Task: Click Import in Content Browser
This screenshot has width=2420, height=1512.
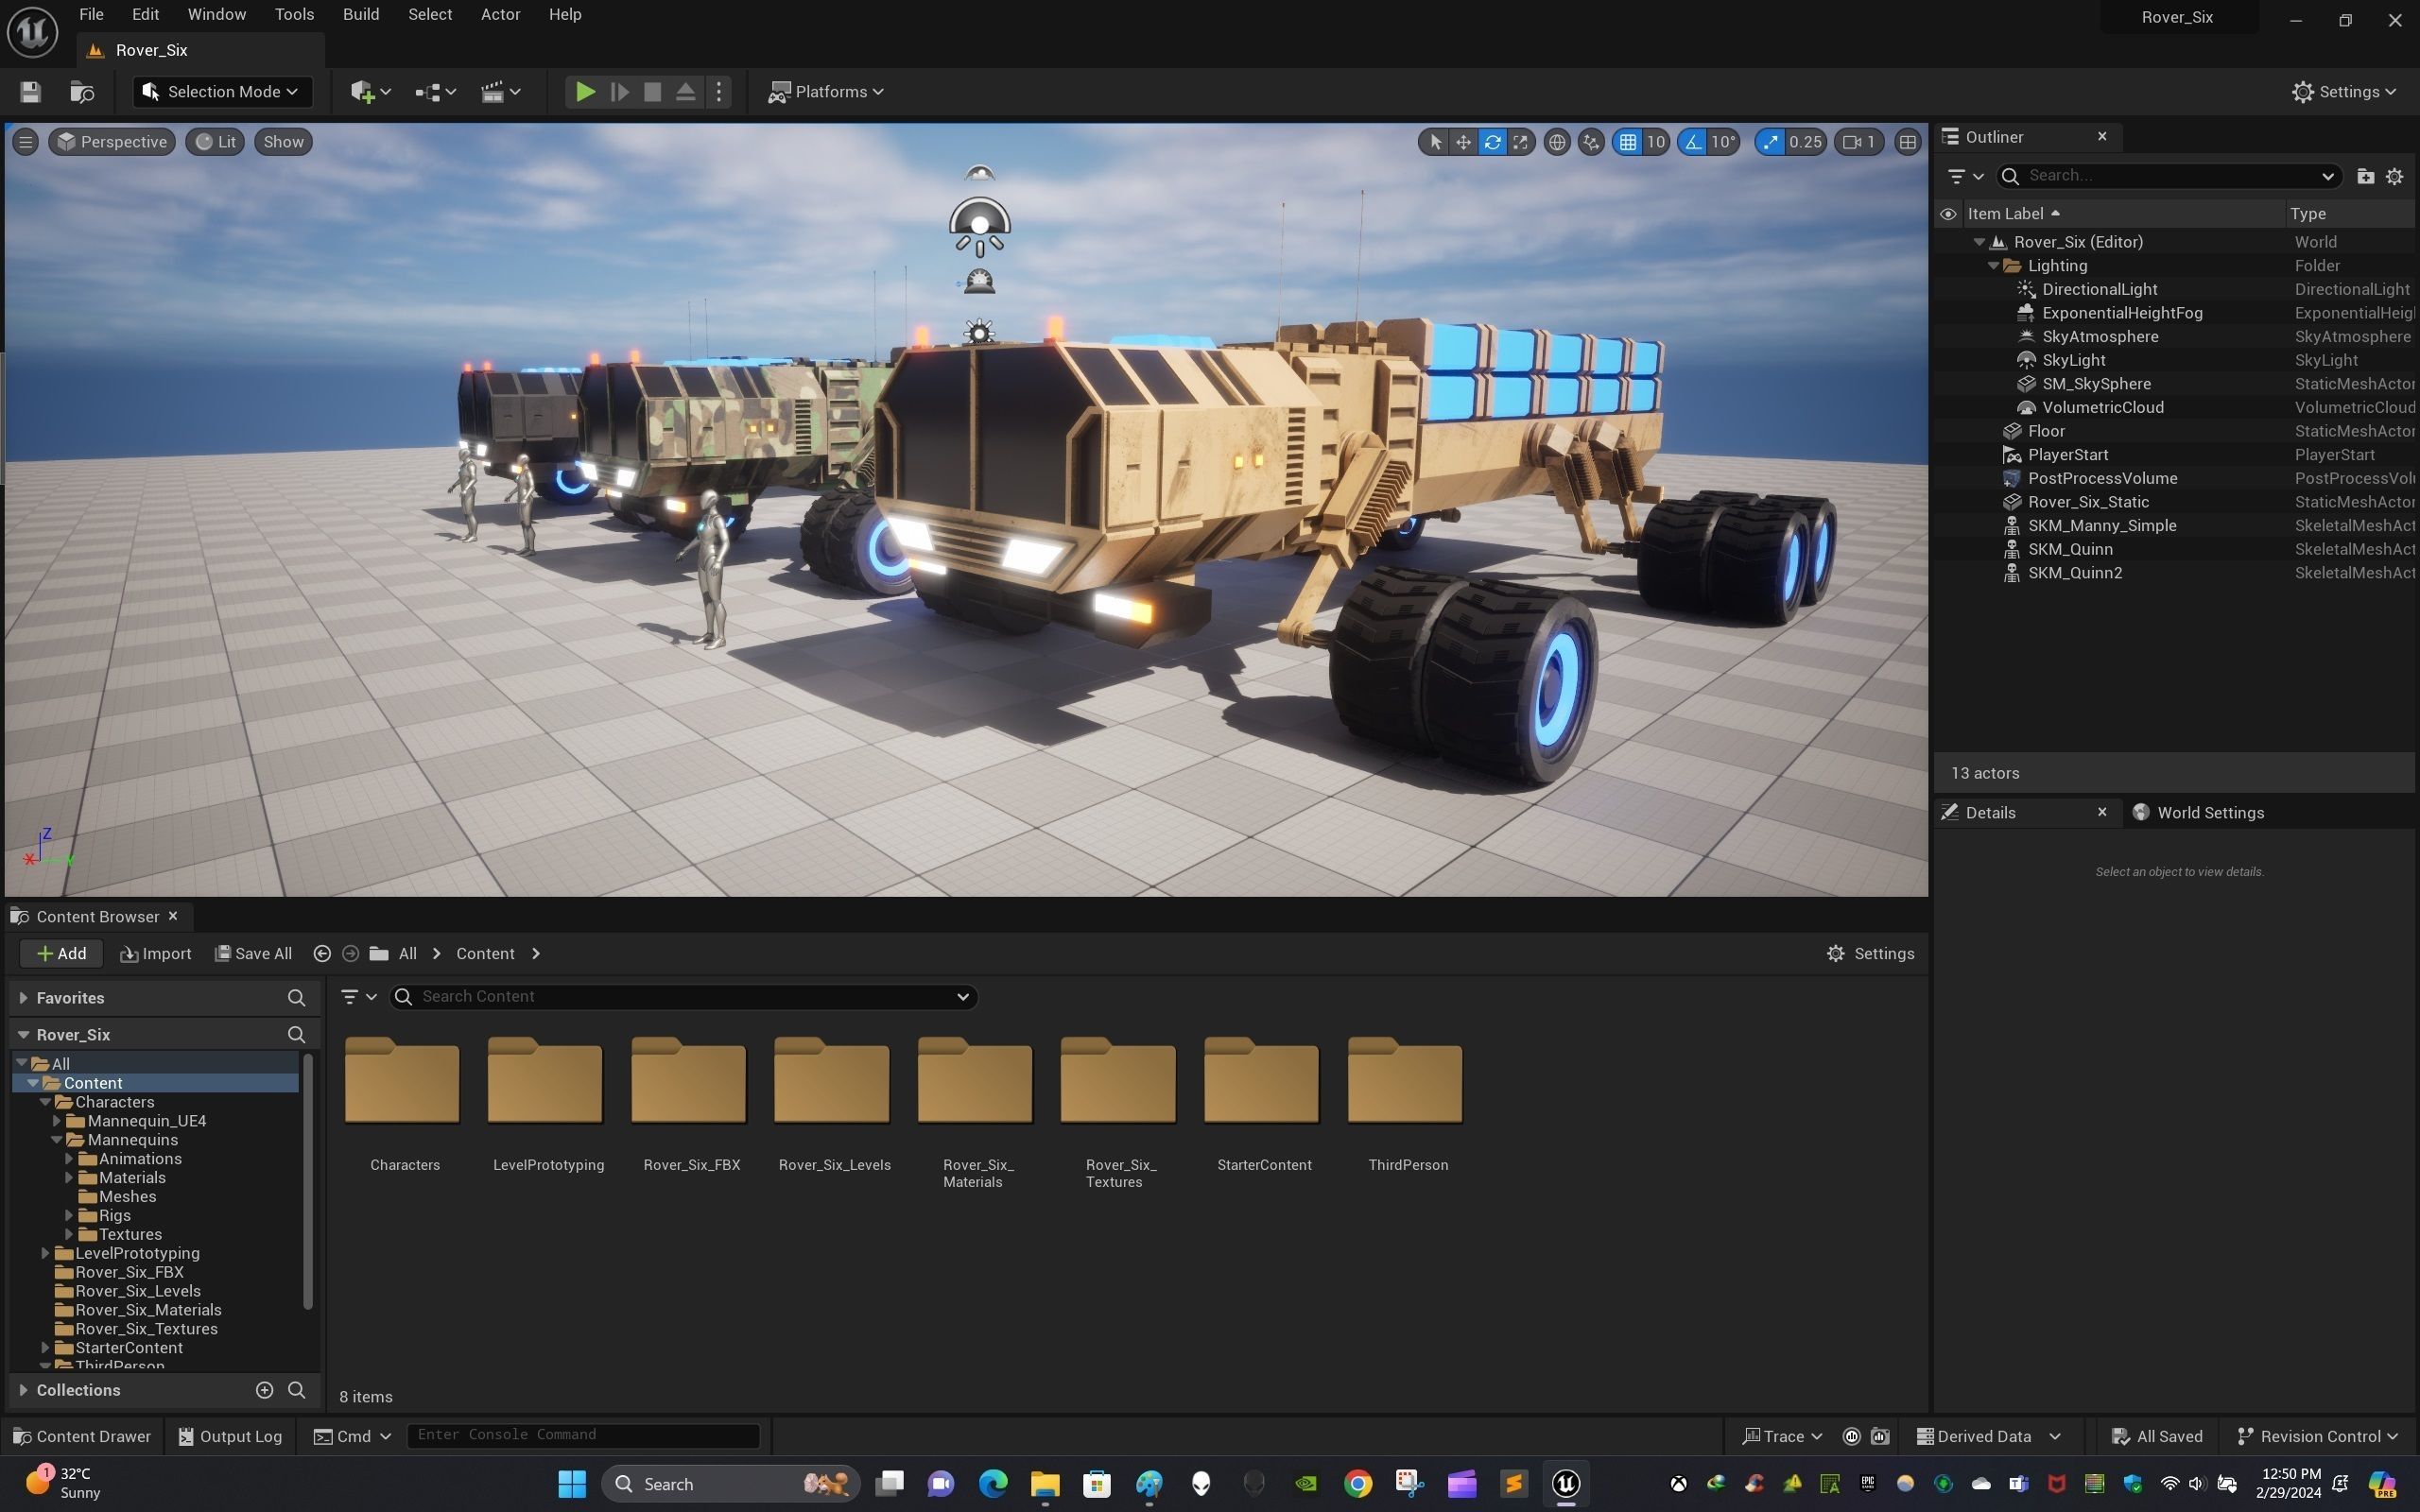Action: tap(156, 954)
